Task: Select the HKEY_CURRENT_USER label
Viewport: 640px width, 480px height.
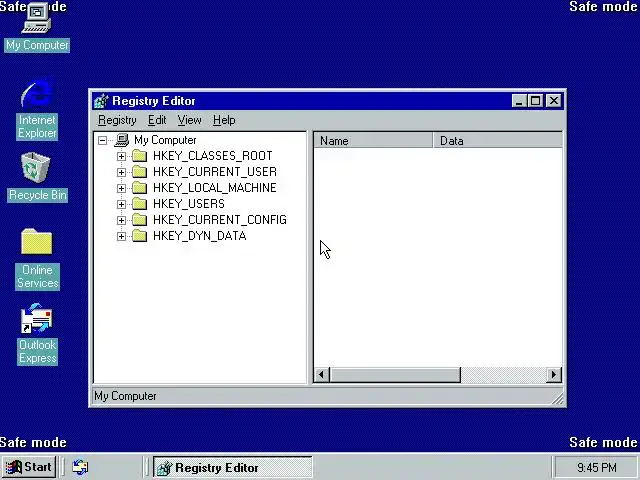Action: 215,172
